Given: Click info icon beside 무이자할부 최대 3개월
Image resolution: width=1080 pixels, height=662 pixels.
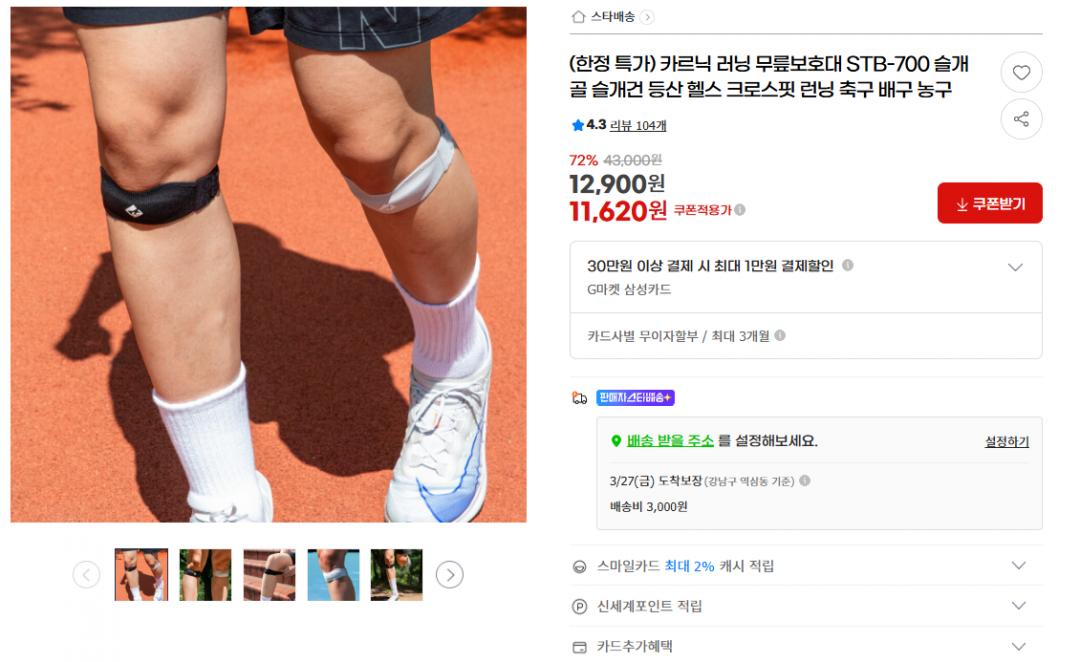Looking at the screenshot, I should click(x=780, y=335).
